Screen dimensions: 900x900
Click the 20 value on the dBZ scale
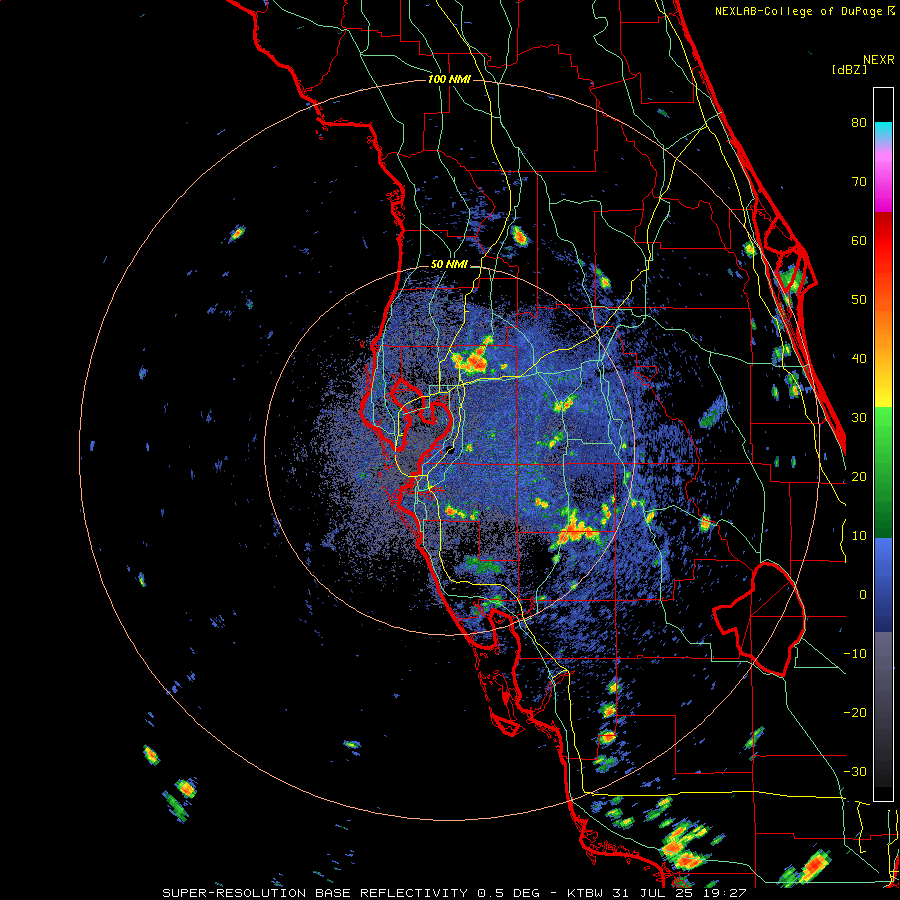click(x=859, y=477)
